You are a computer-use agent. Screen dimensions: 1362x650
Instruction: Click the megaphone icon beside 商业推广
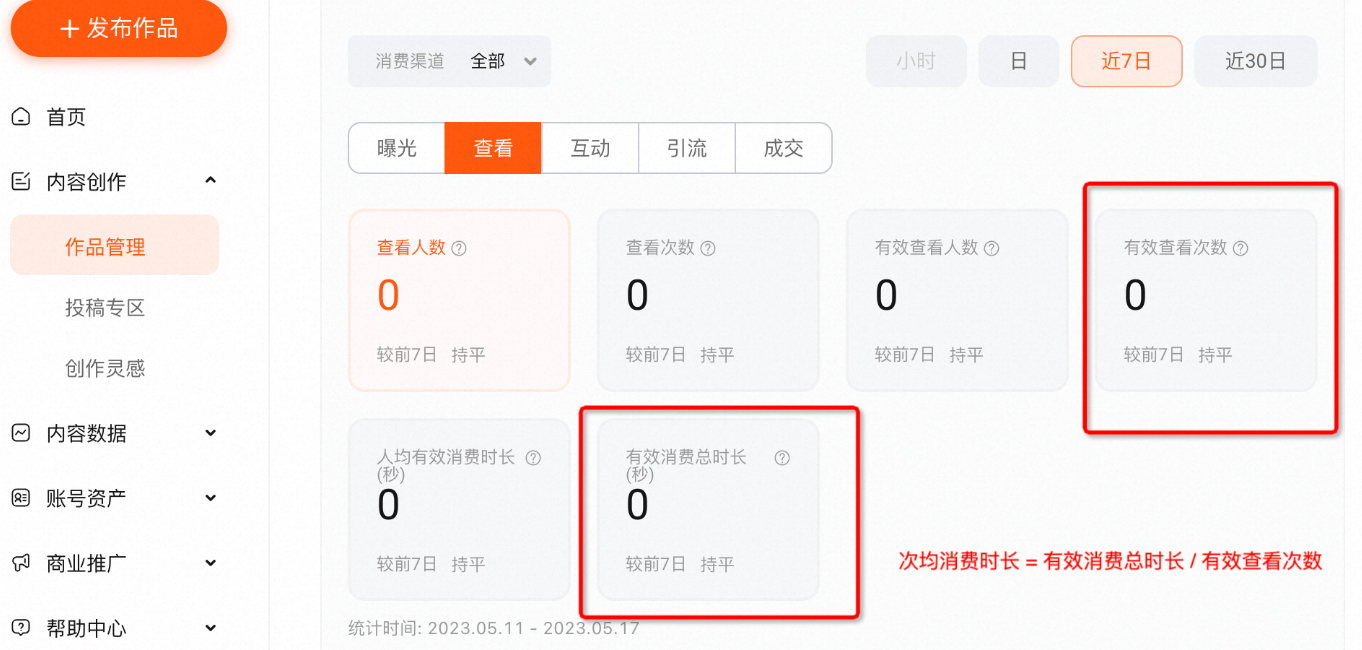coord(22,563)
